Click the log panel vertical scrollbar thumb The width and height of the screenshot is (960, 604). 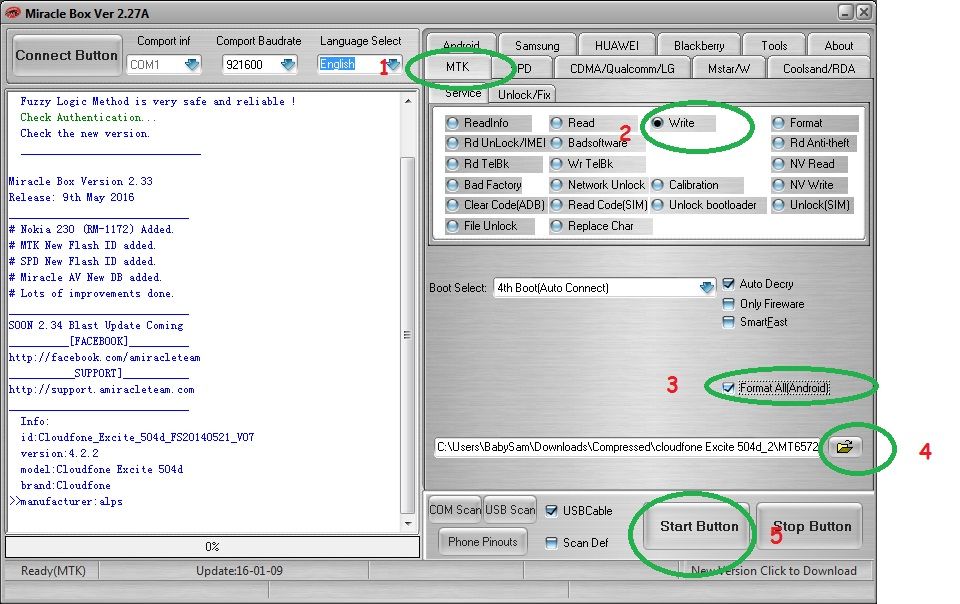pyautogui.click(x=407, y=335)
